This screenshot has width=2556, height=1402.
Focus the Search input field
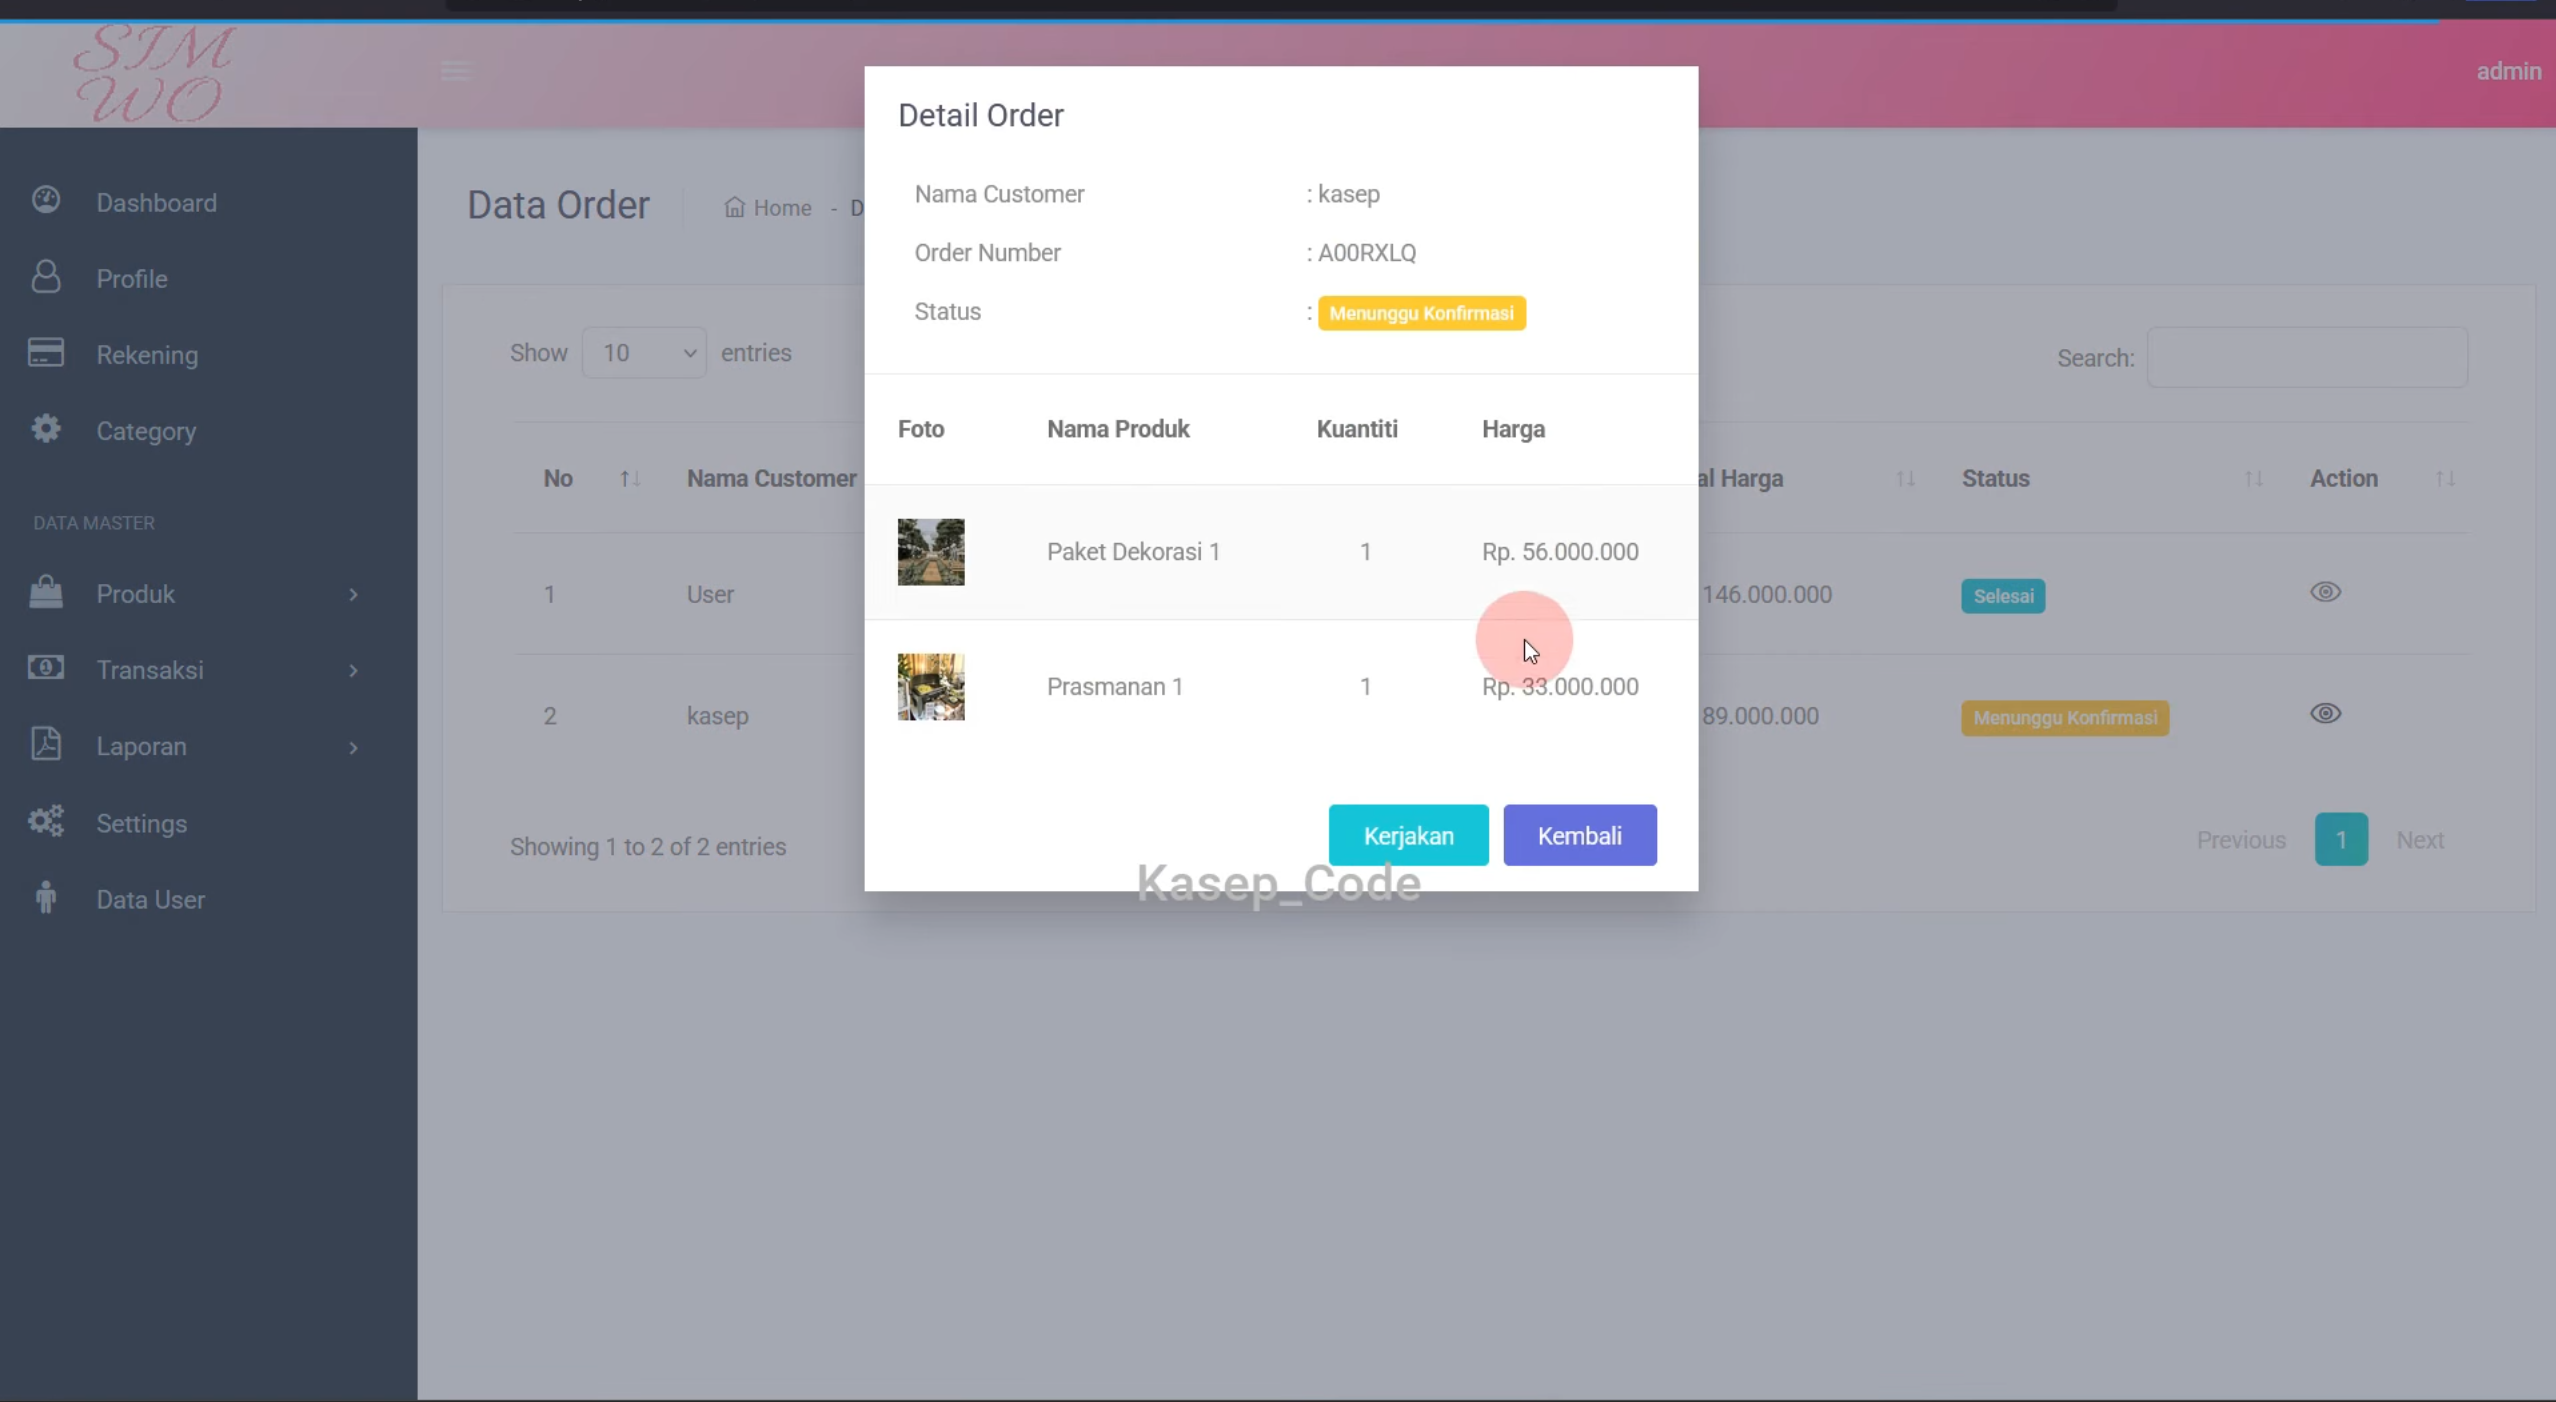point(2307,357)
